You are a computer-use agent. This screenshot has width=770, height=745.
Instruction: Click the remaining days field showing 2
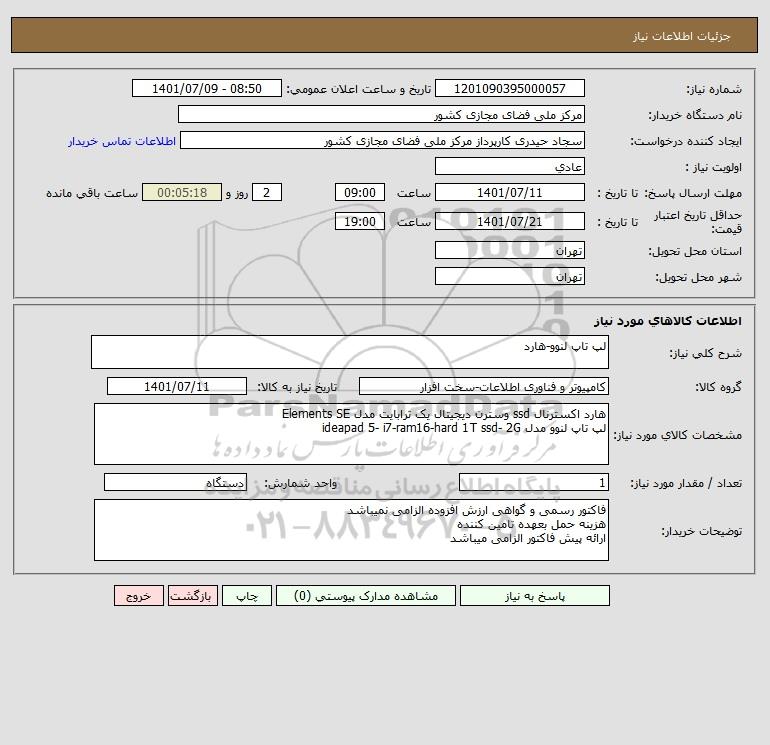click(267, 193)
